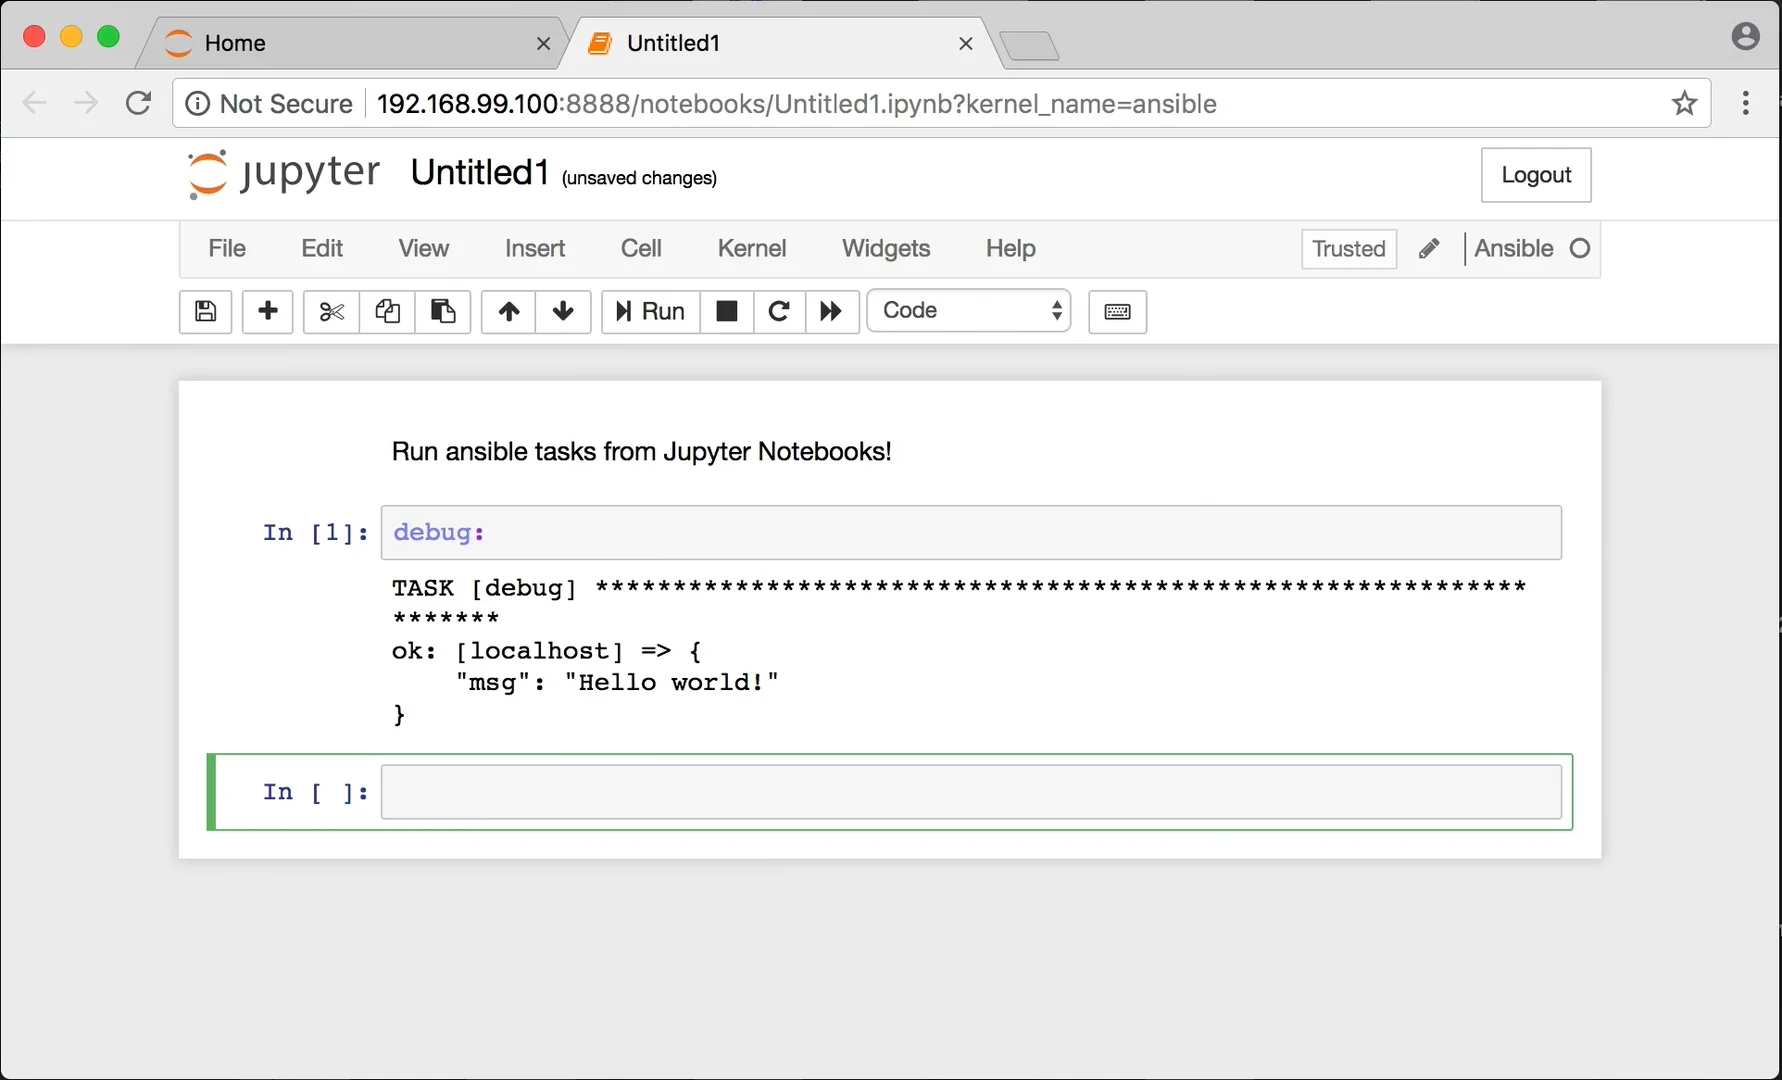The width and height of the screenshot is (1782, 1080).
Task: Open the Edit menu
Action: (322, 248)
